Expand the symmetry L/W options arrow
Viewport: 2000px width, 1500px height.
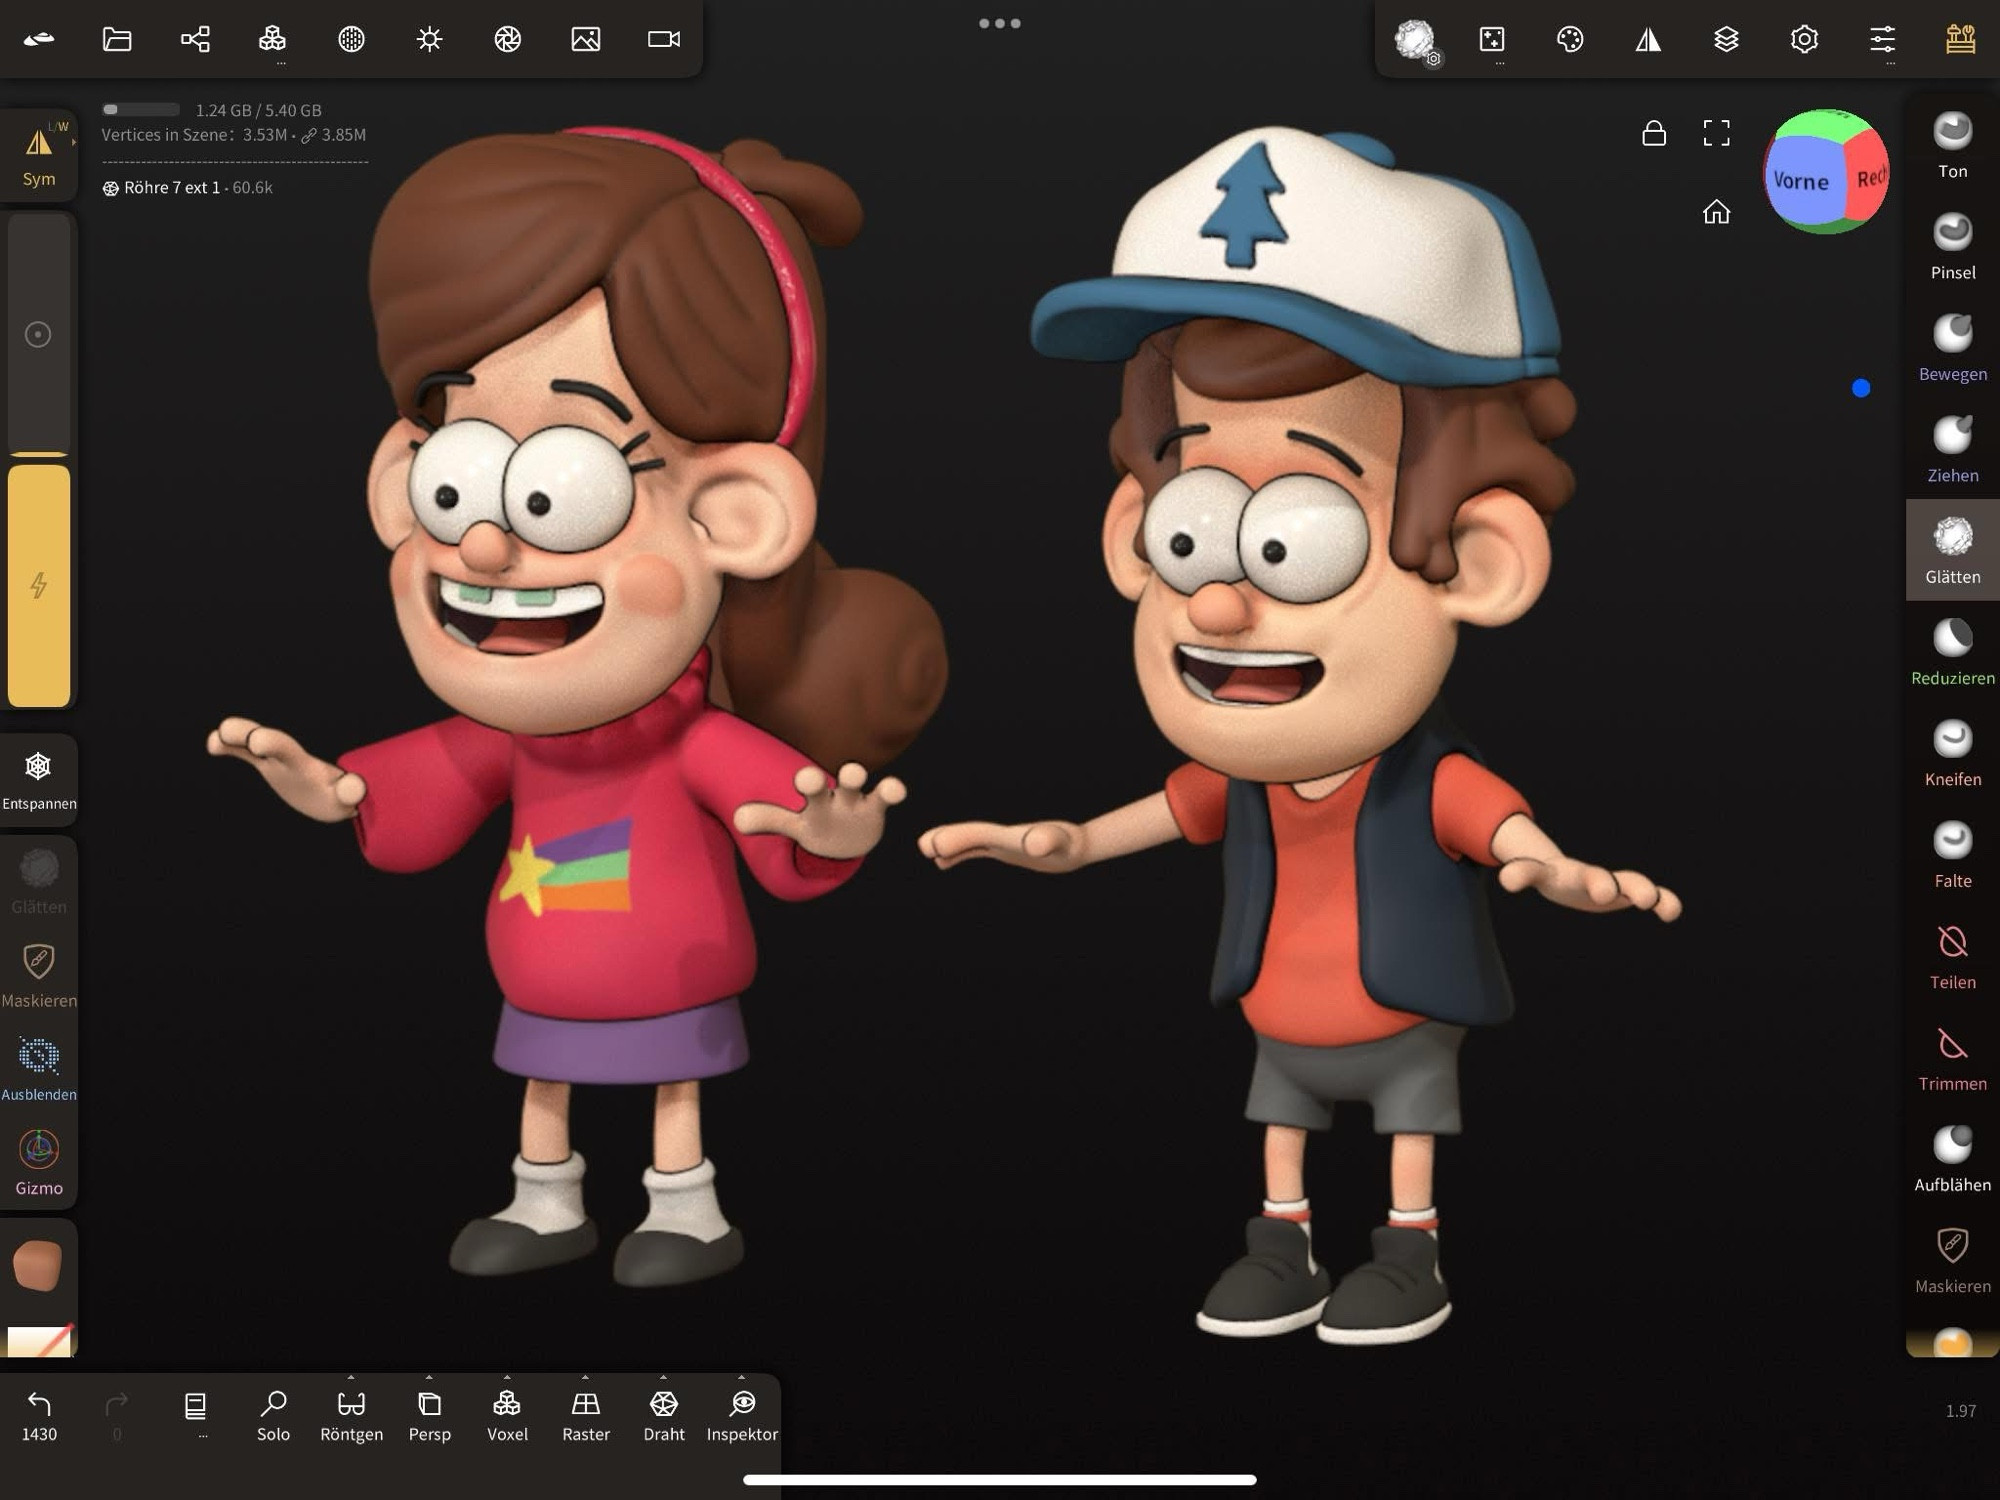(x=74, y=142)
